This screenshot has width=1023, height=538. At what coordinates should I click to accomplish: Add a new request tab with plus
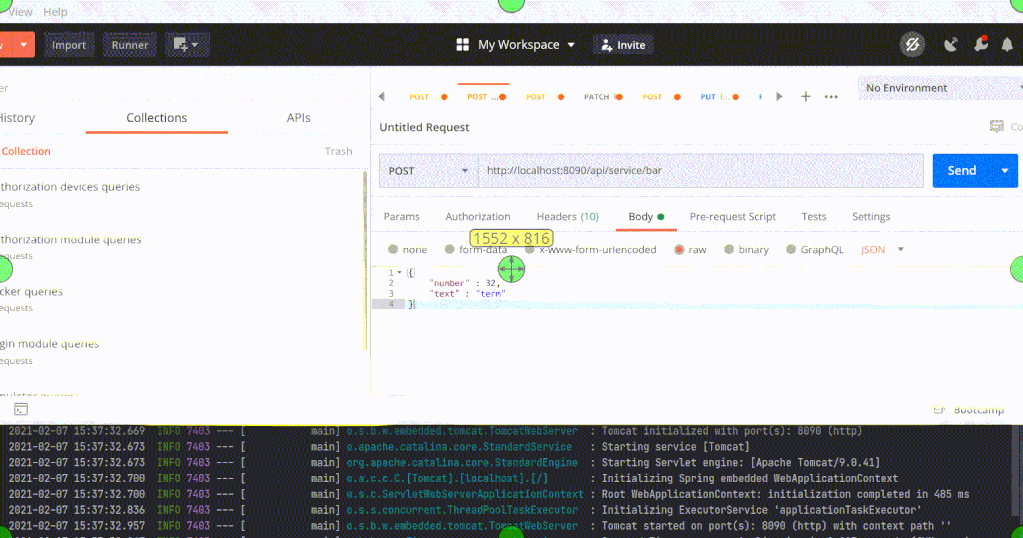pyautogui.click(x=806, y=97)
